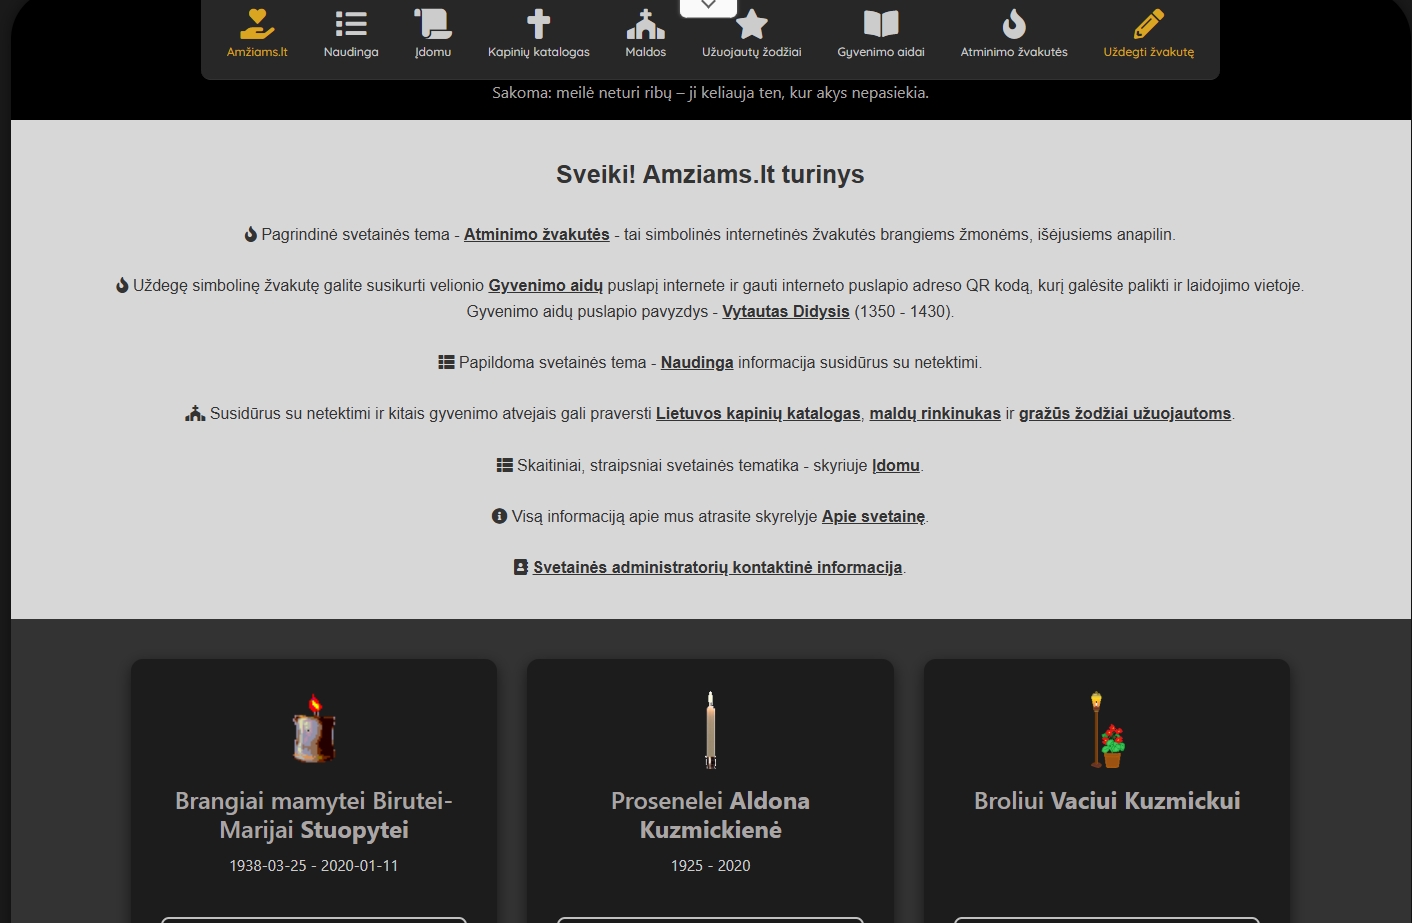Select the Prosenelei Aldona Kuzmickienė title
Image resolution: width=1412 pixels, height=923 pixels.
pos(710,815)
